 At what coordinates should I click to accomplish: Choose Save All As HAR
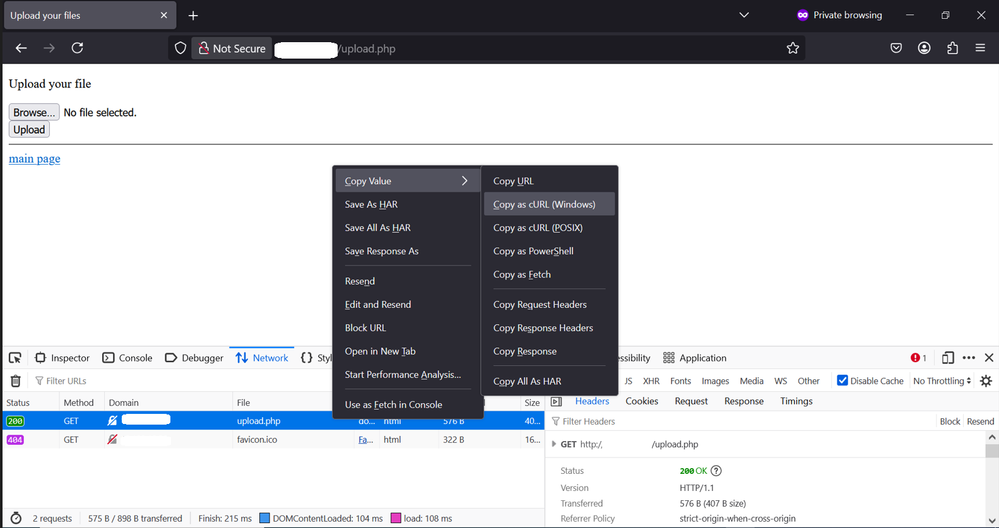408,228
